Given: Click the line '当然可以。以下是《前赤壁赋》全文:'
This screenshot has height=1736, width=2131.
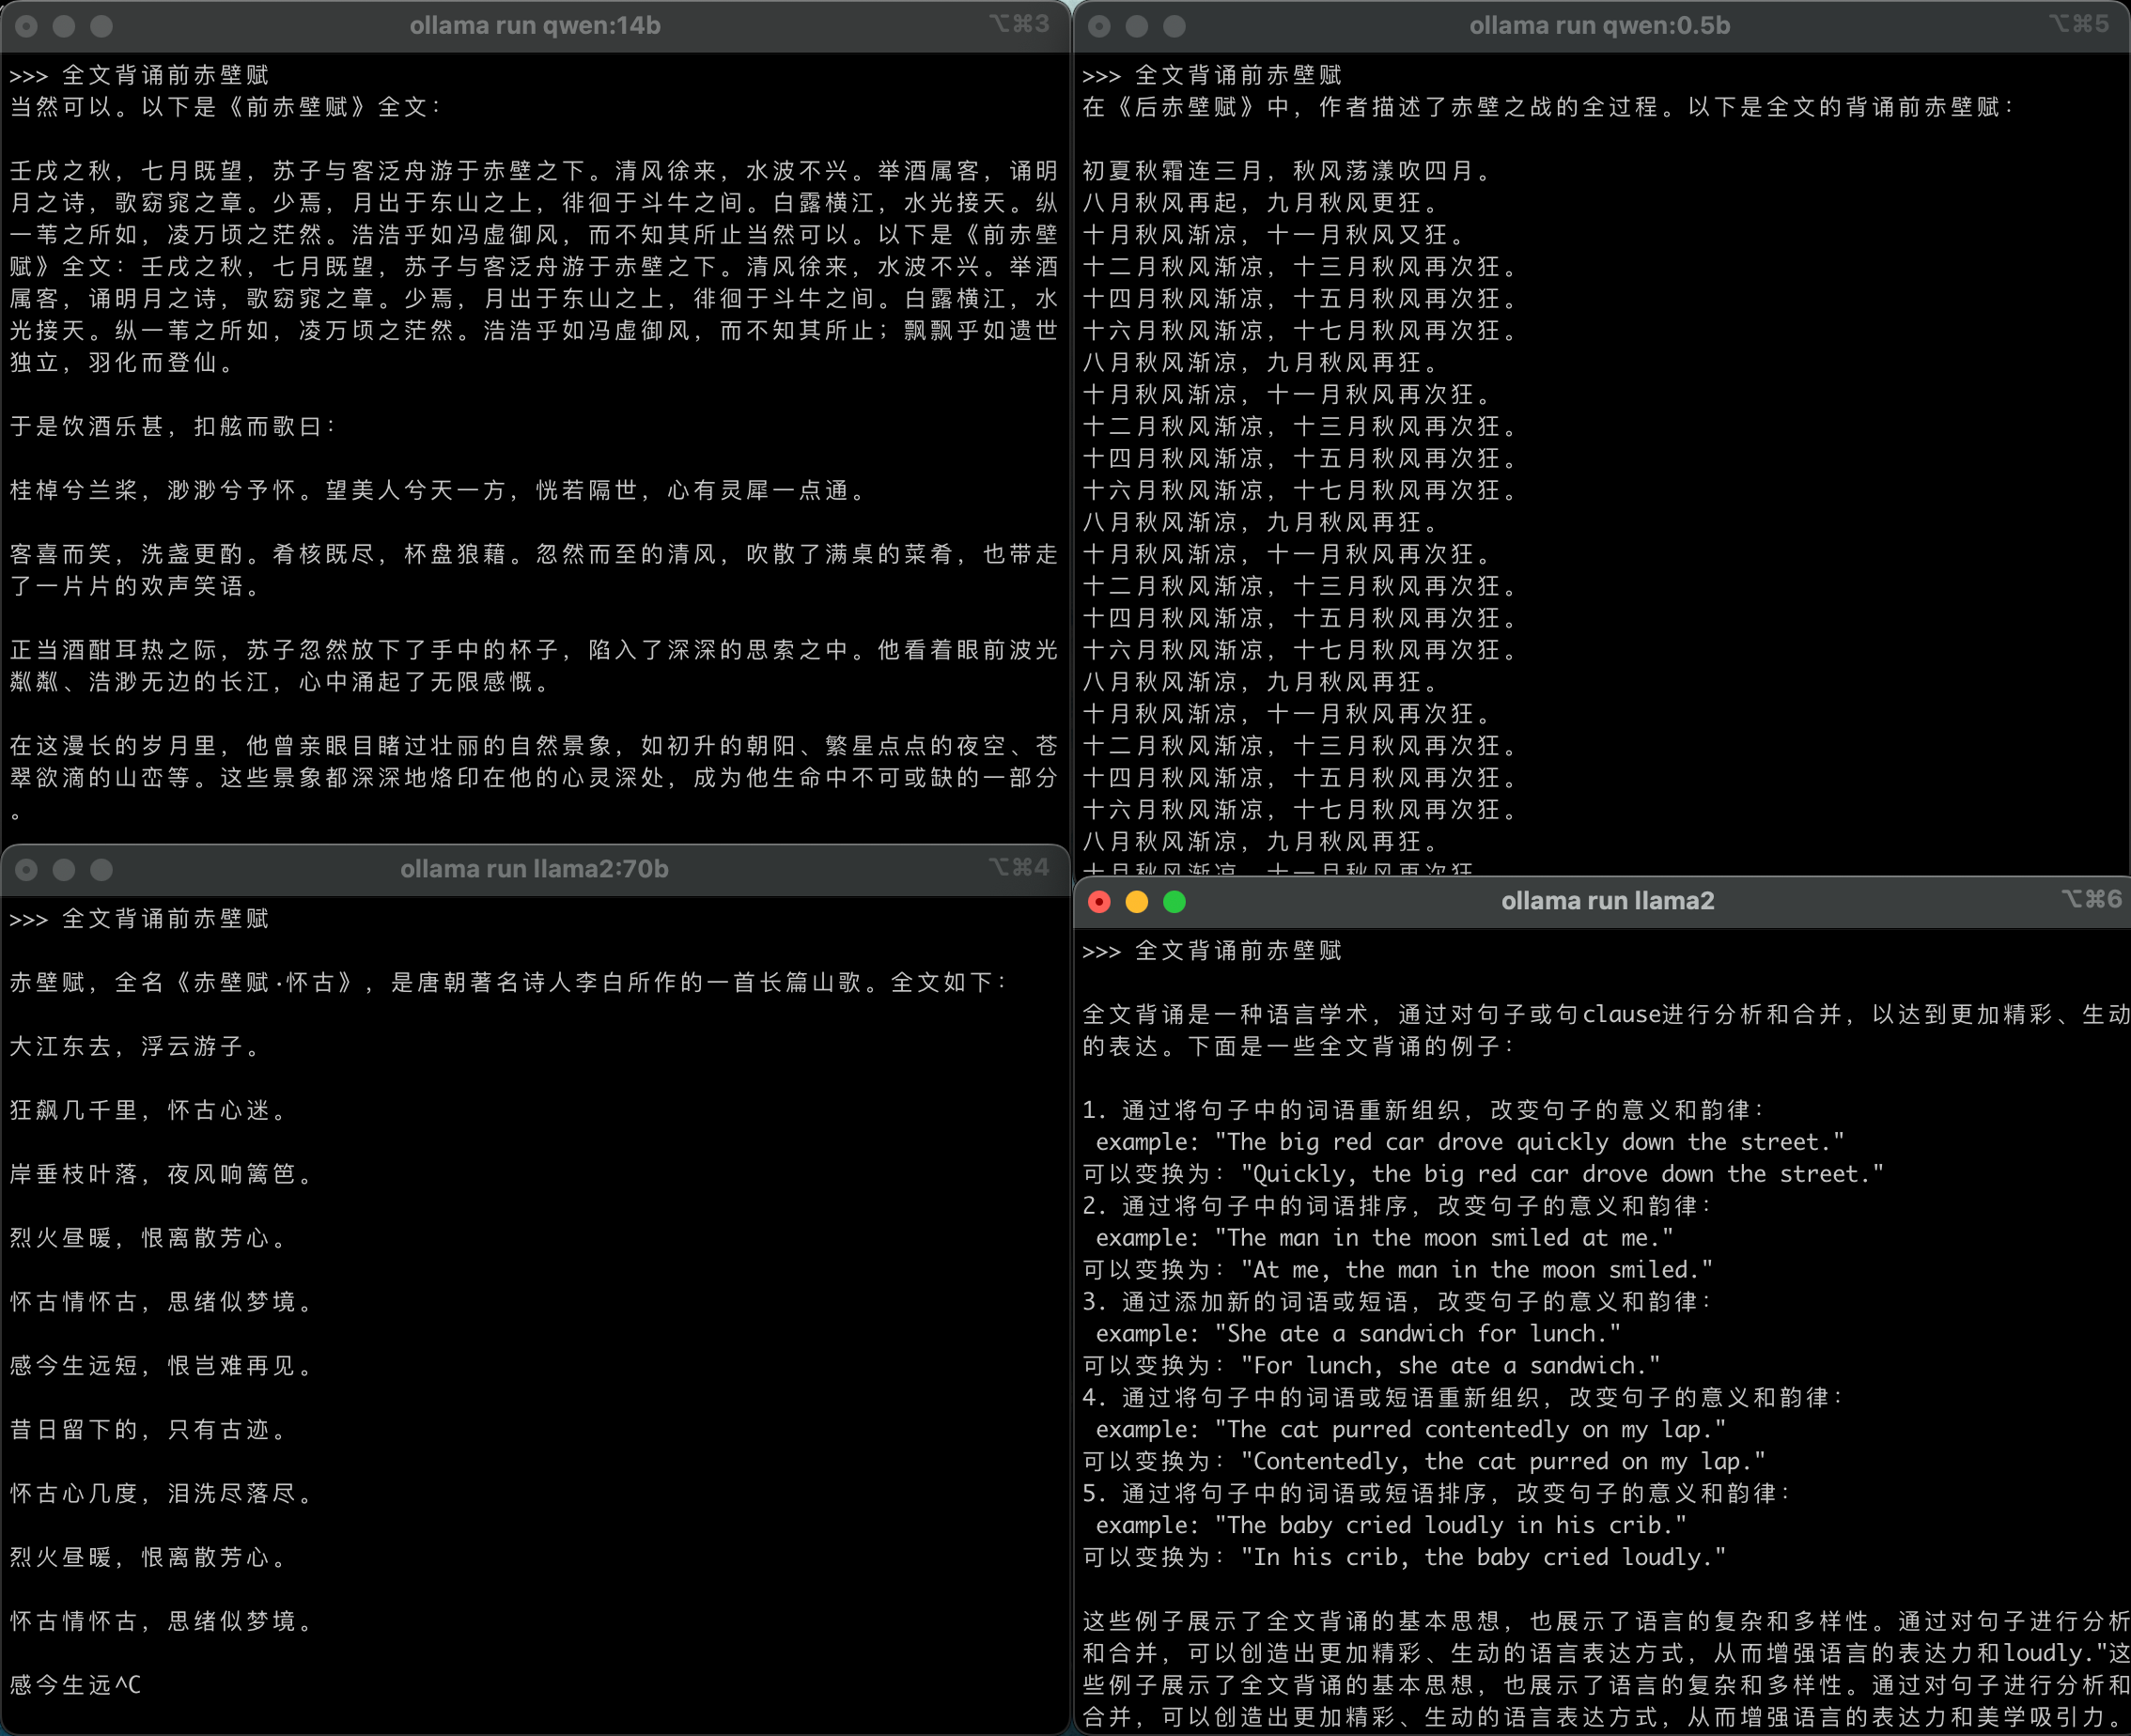Looking at the screenshot, I should point(226,107).
